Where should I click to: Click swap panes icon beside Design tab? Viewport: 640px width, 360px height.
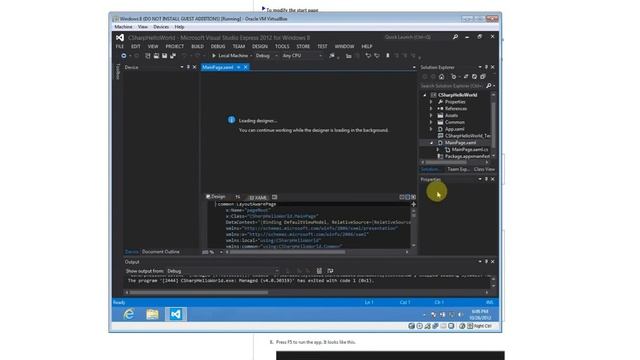click(x=238, y=197)
